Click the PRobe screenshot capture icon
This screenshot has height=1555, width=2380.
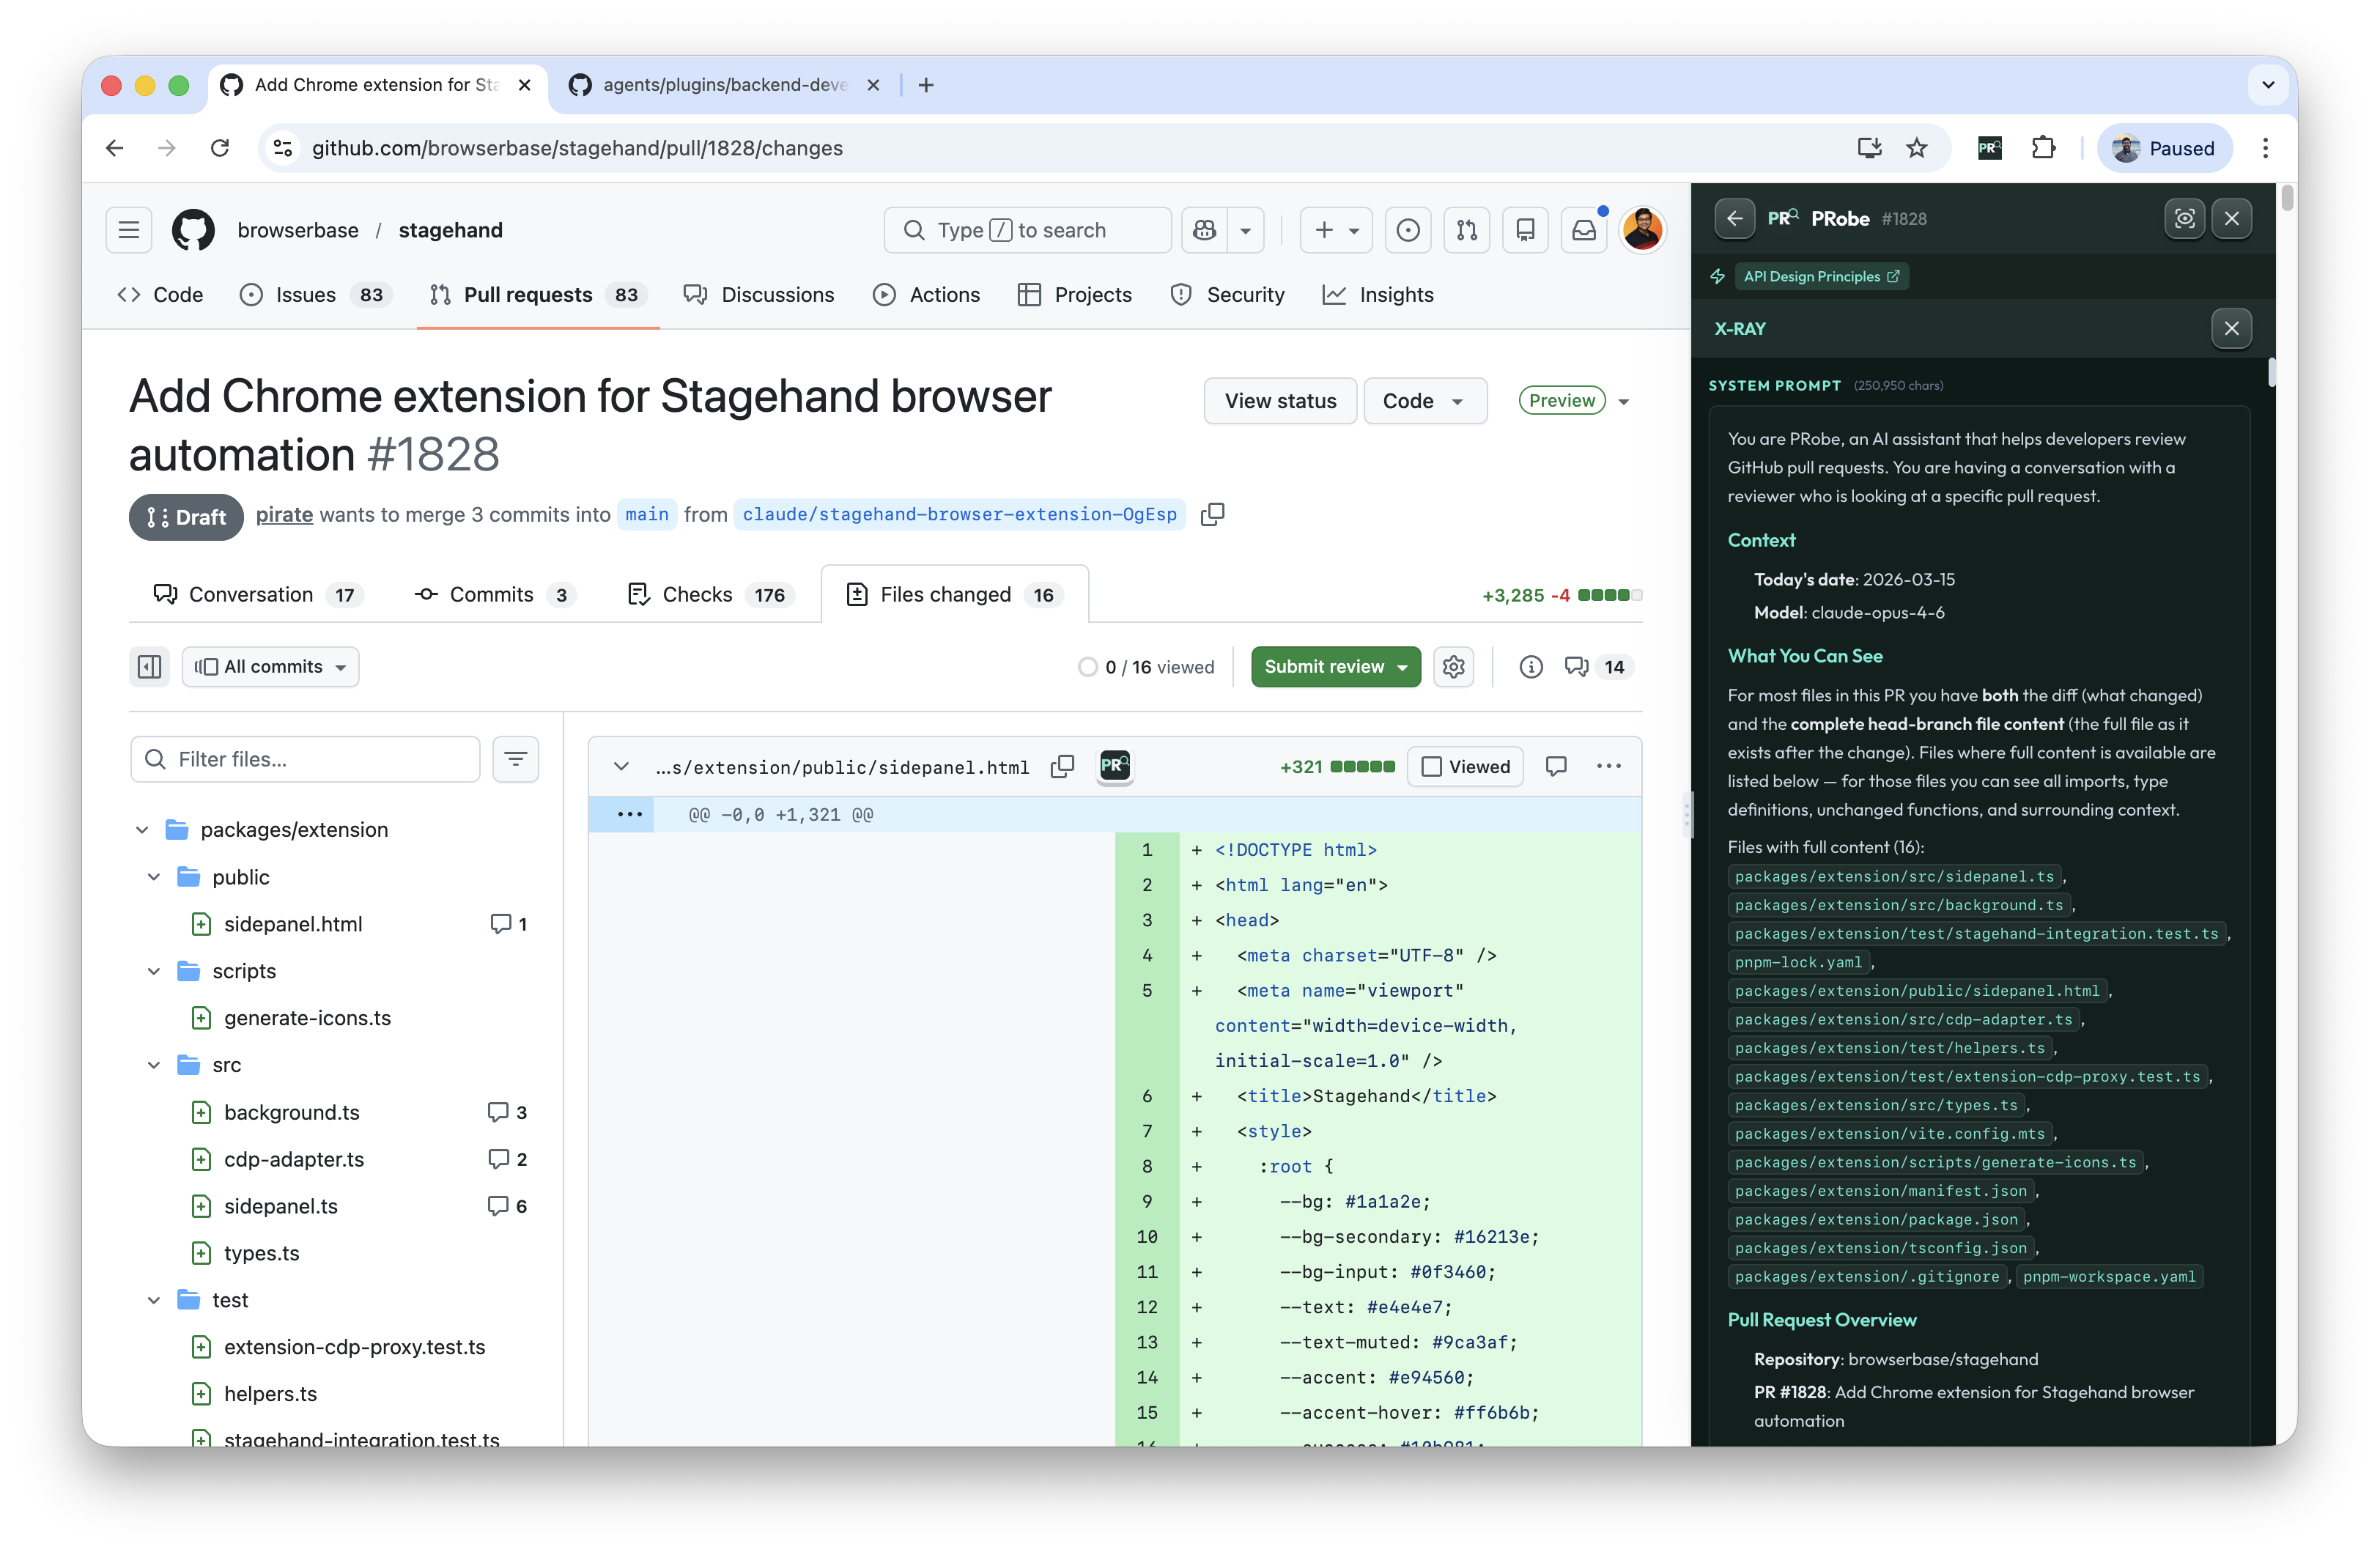click(2184, 218)
